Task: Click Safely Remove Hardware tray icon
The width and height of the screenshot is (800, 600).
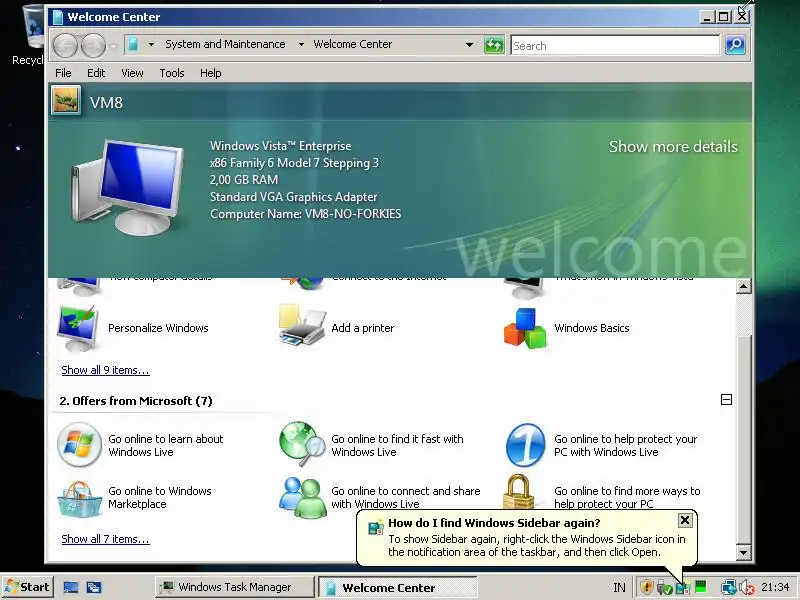Action: (x=664, y=588)
